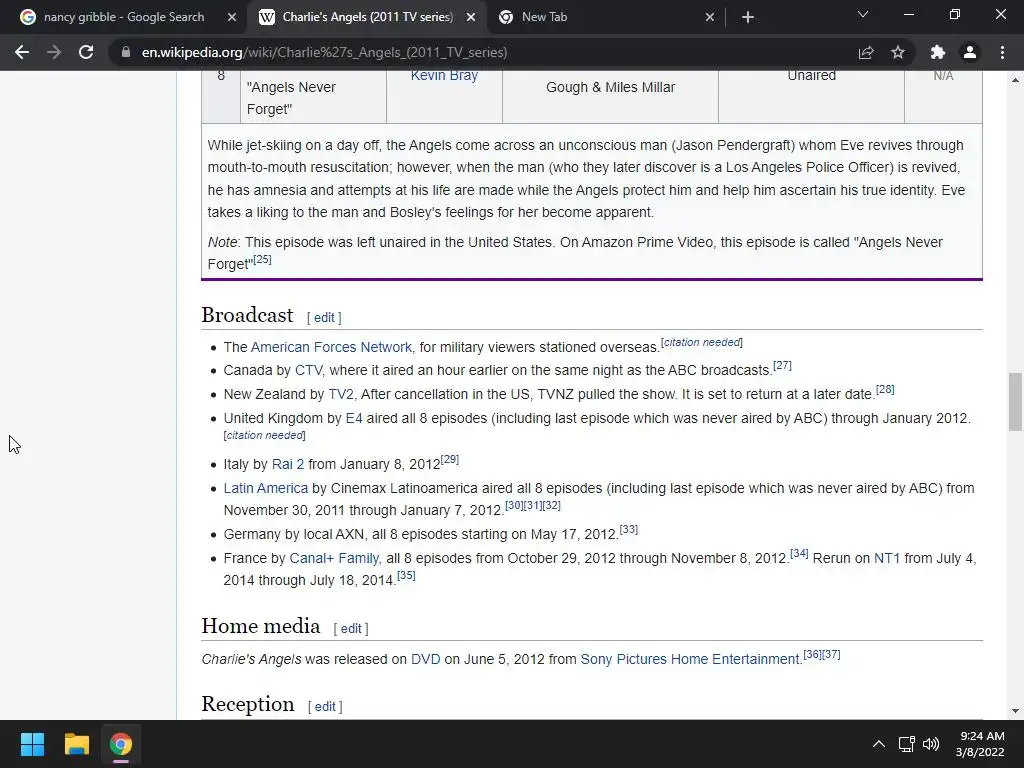
Task: Open citation reference 29
Action: (x=450, y=460)
